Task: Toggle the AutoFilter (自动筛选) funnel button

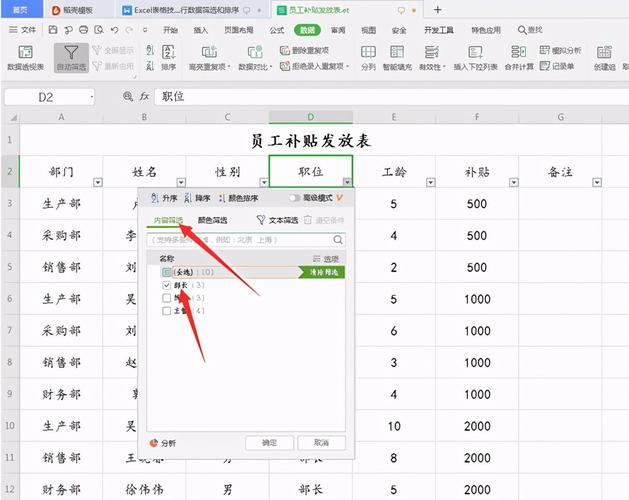Action: (x=71, y=58)
